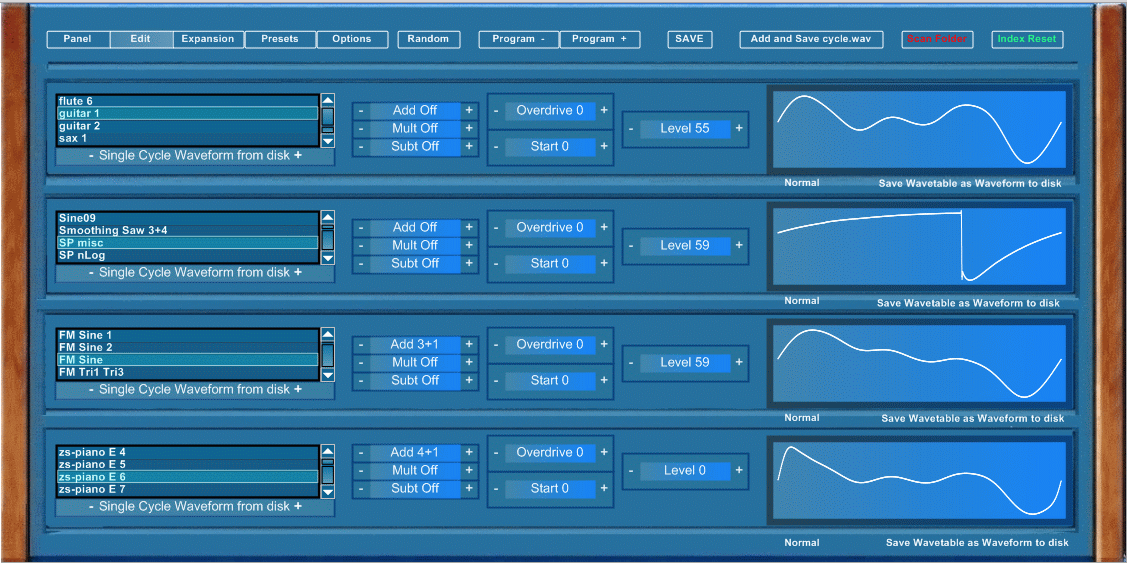
Task: Click plus on 'Add 4+1' control
Action: click(469, 452)
